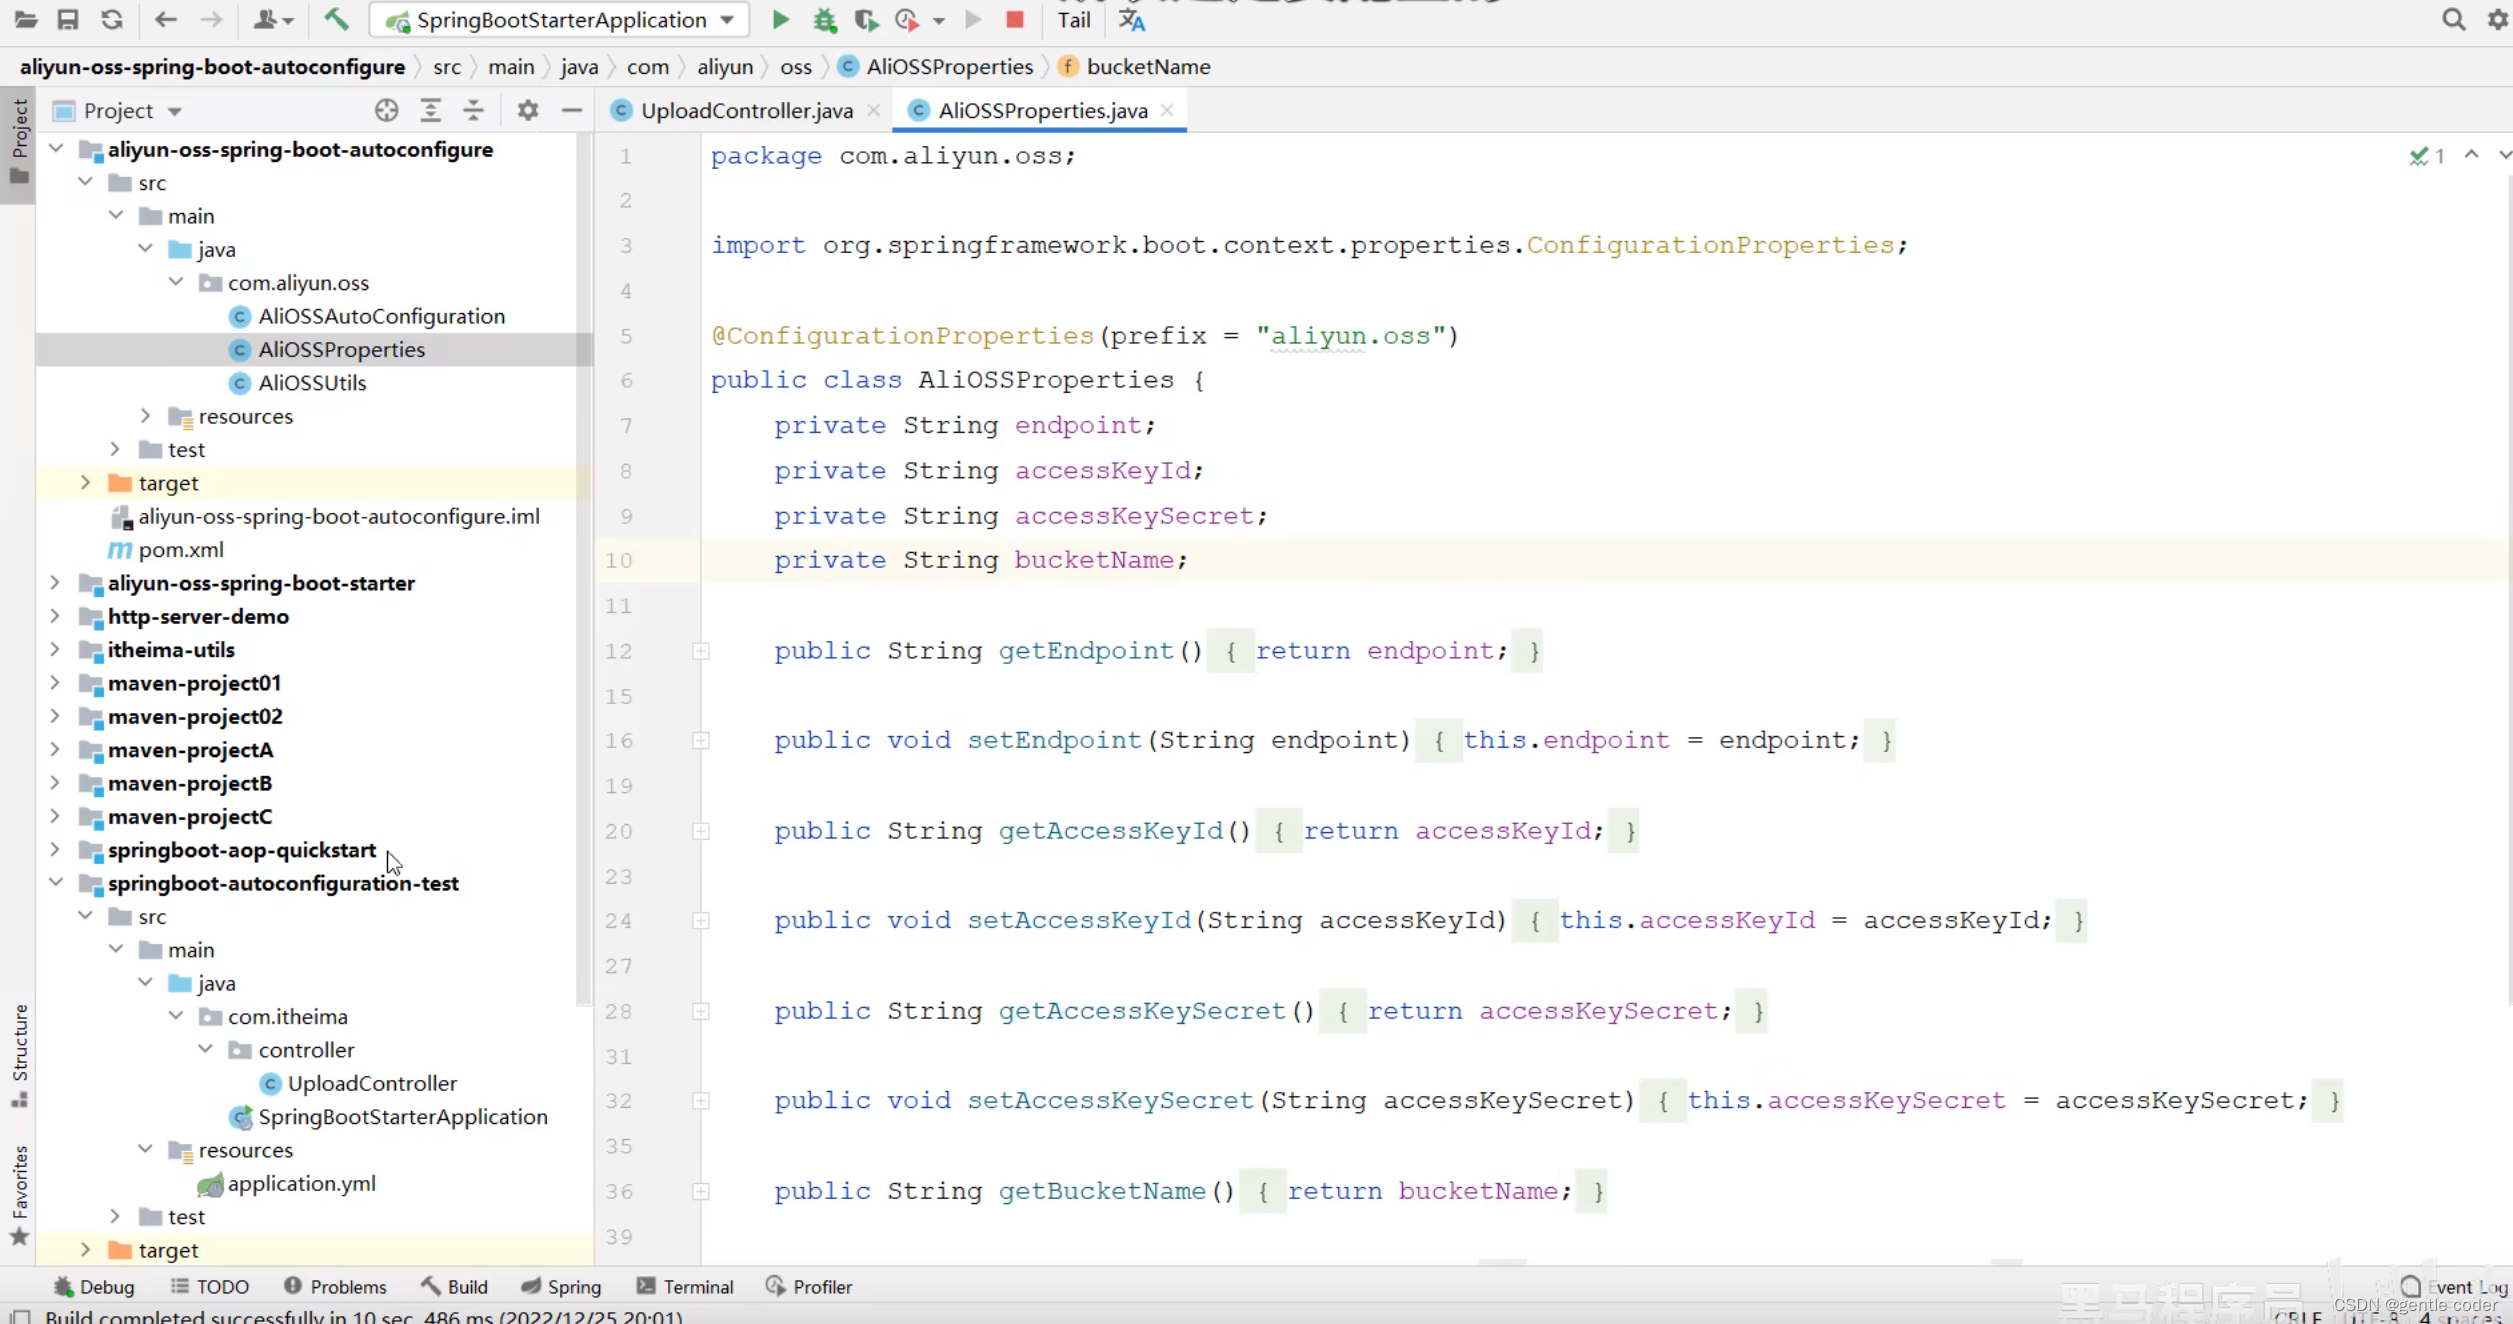Open Search Everywhere magnifier icon
This screenshot has width=2513, height=1324.
click(x=2453, y=20)
